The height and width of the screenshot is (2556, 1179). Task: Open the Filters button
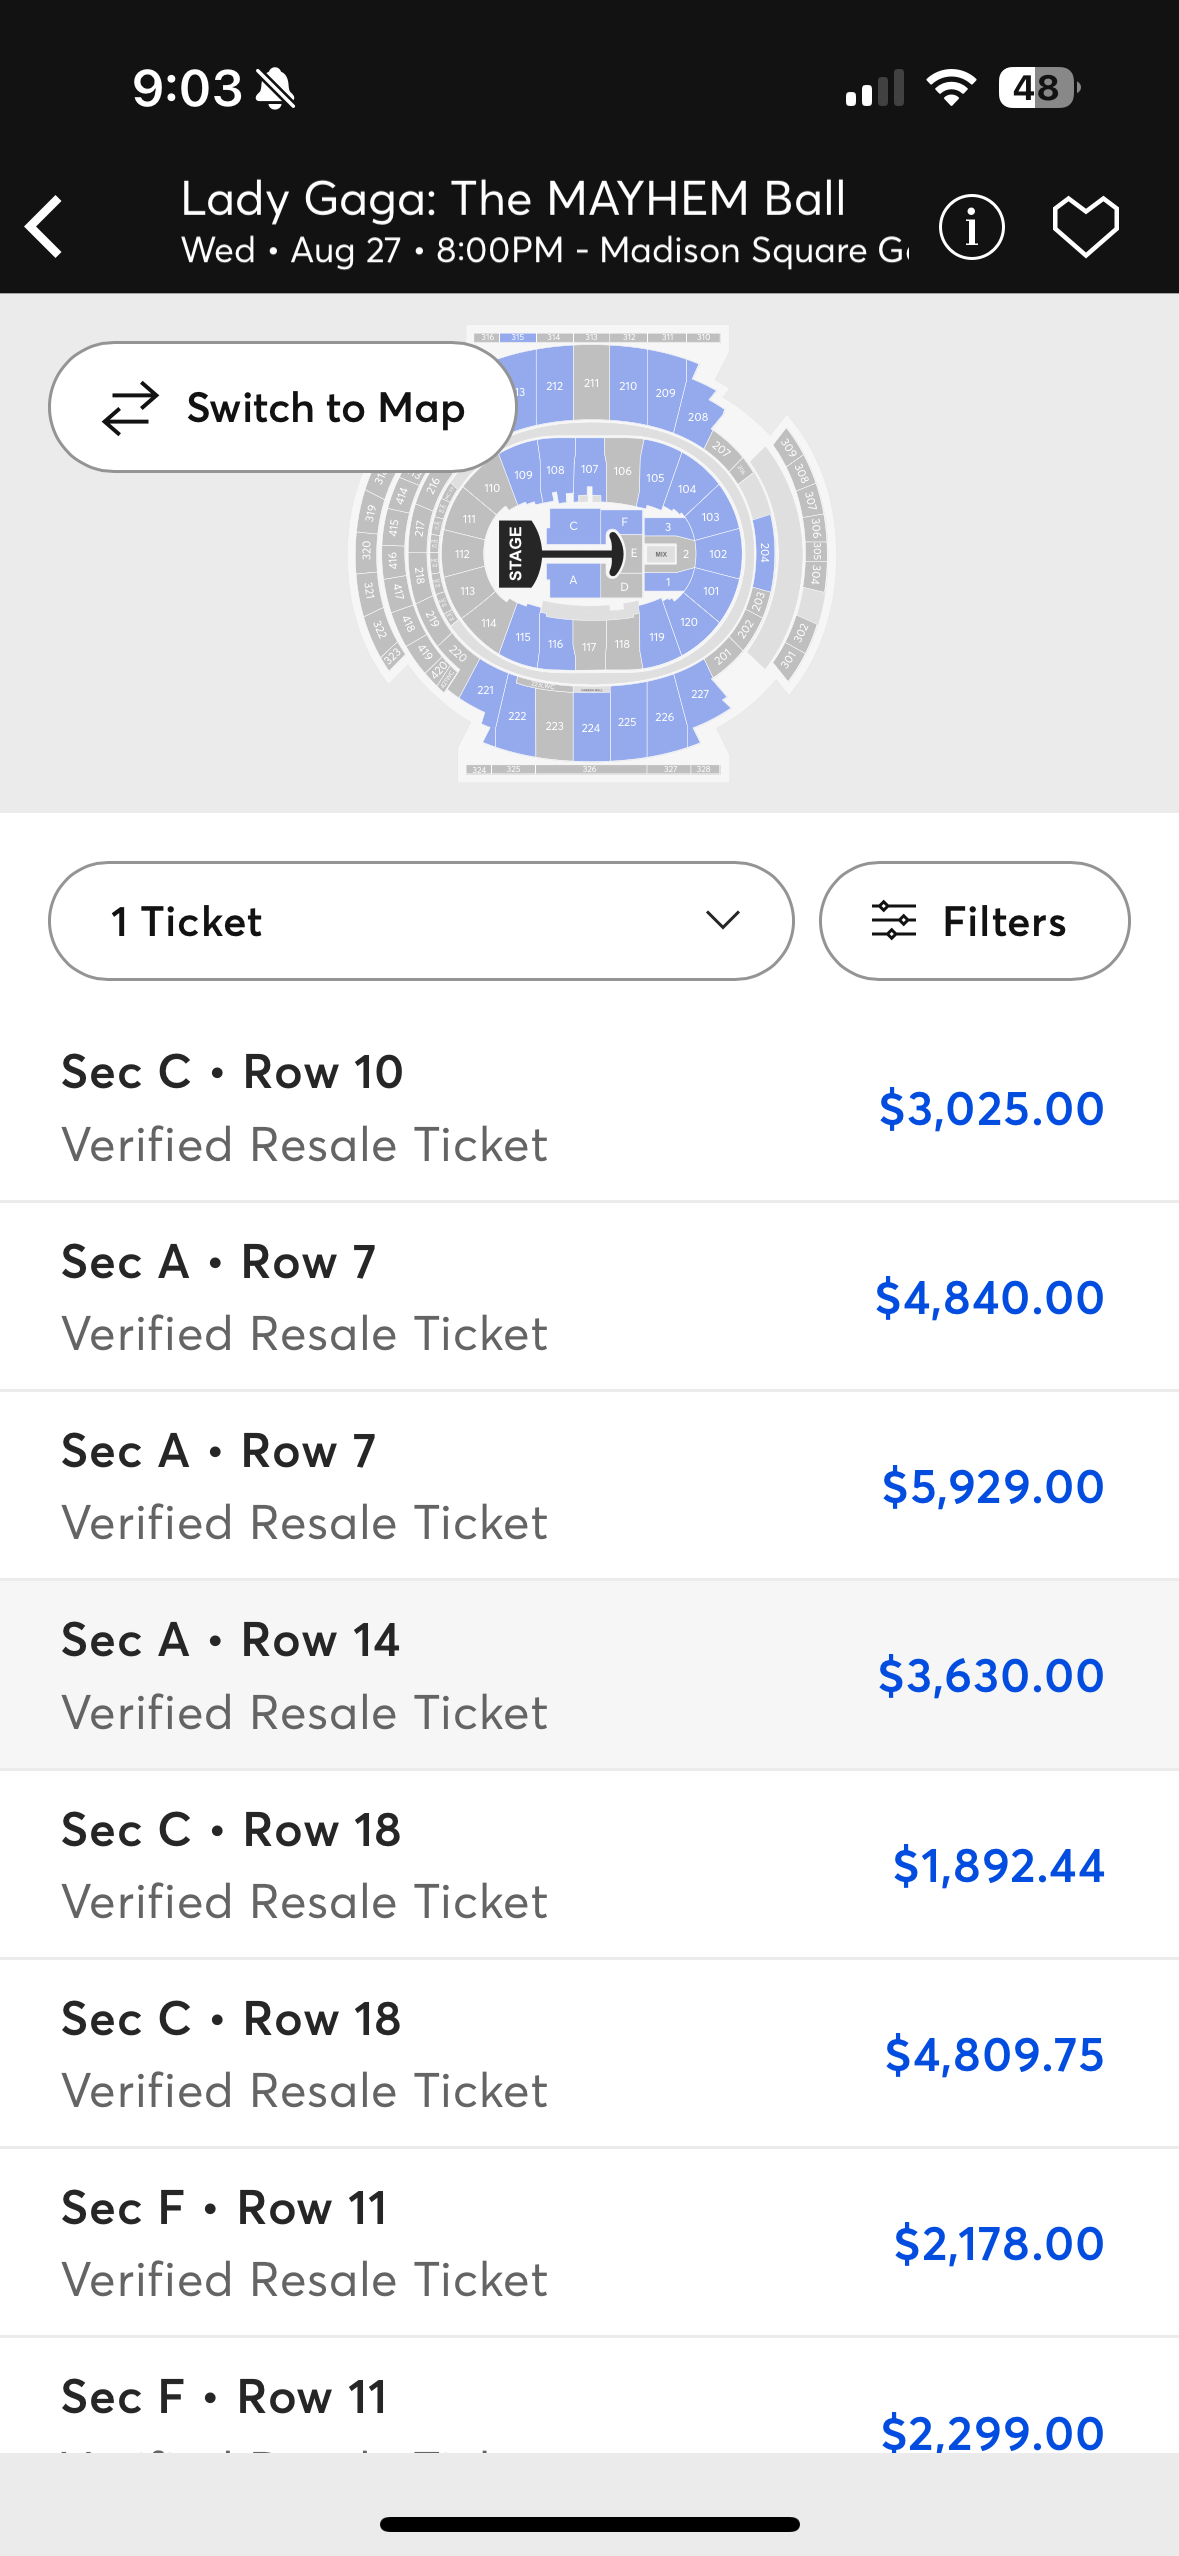(x=974, y=921)
